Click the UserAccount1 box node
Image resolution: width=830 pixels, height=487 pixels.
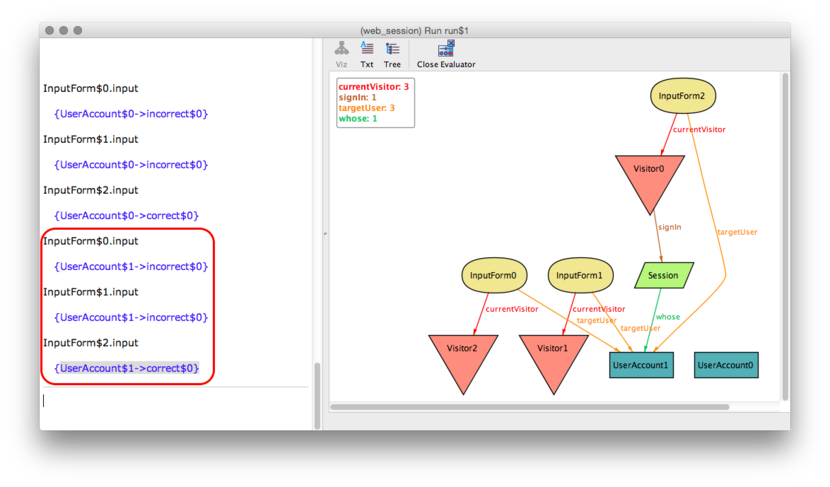(641, 365)
